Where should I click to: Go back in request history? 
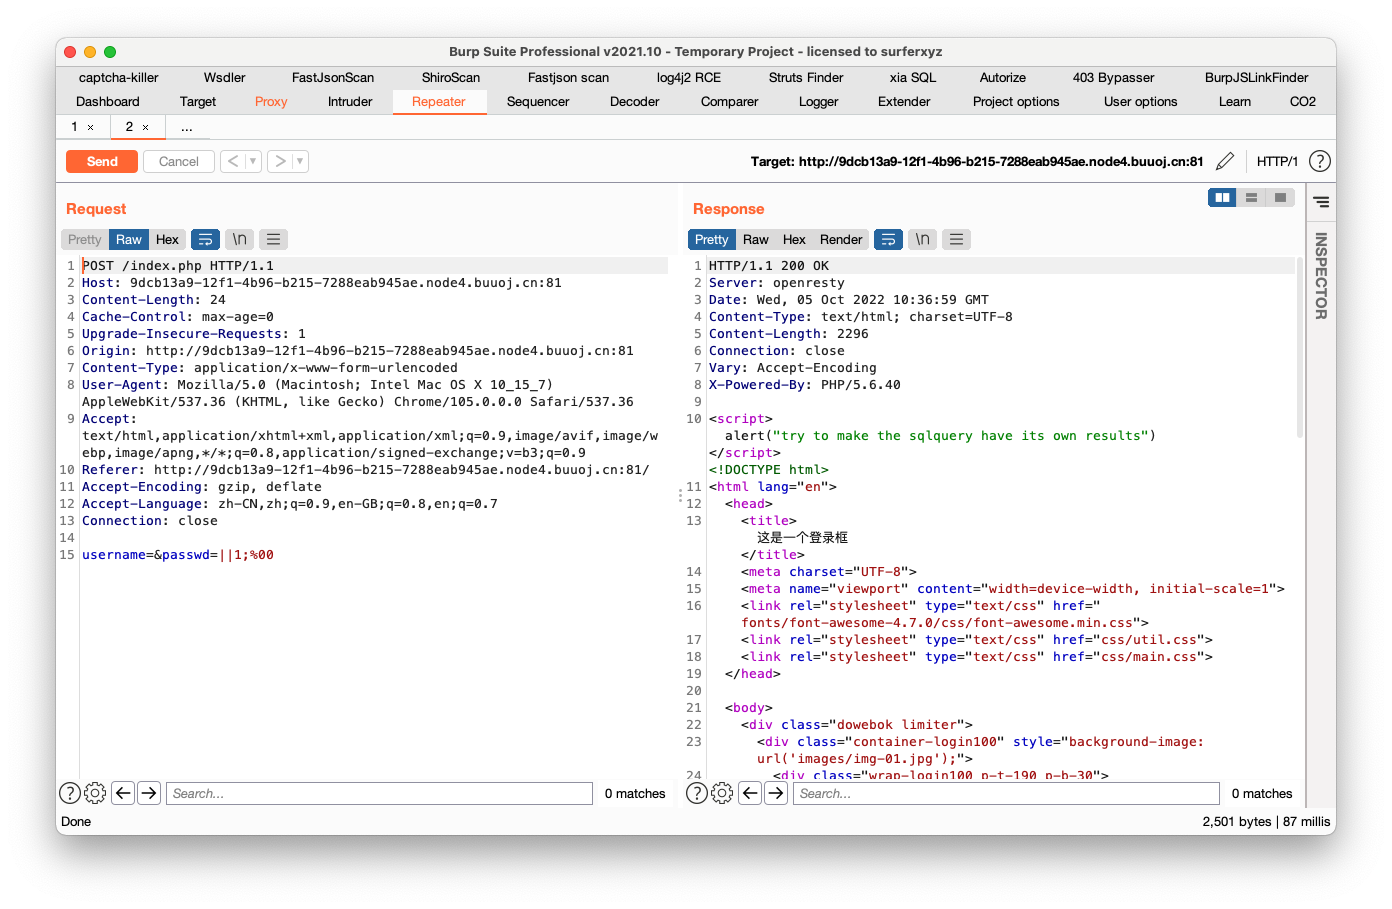(232, 161)
